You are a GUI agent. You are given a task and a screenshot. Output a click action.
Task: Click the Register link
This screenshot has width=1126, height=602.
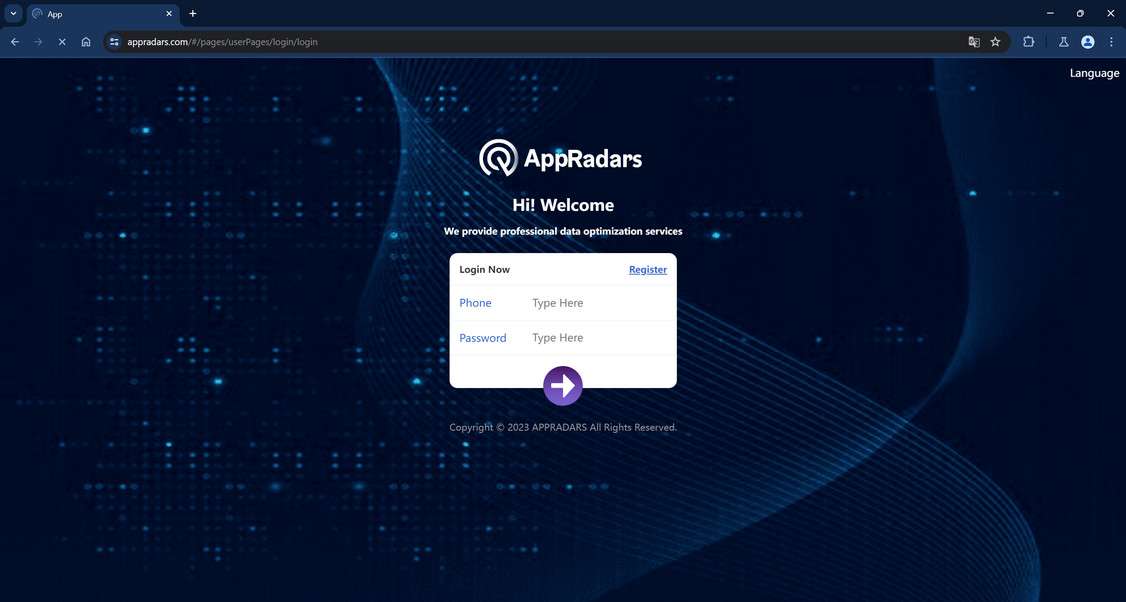[x=647, y=269]
